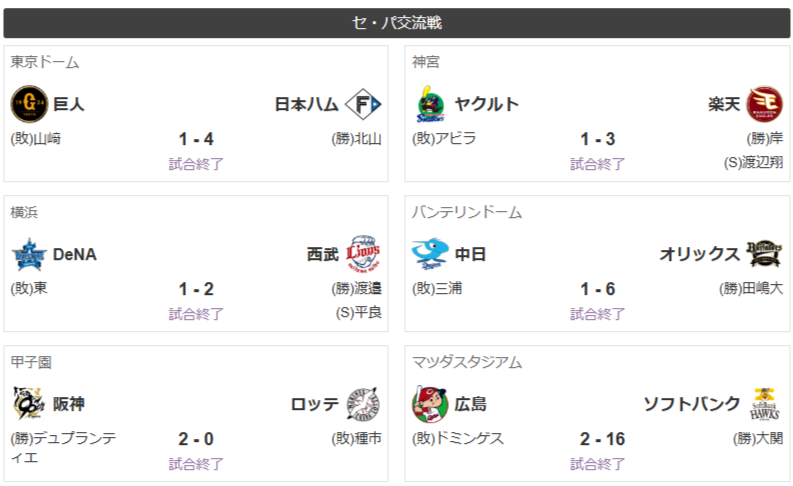793x486 pixels.
Task: Click the Chunichi Dragons logo
Action: [430, 254]
